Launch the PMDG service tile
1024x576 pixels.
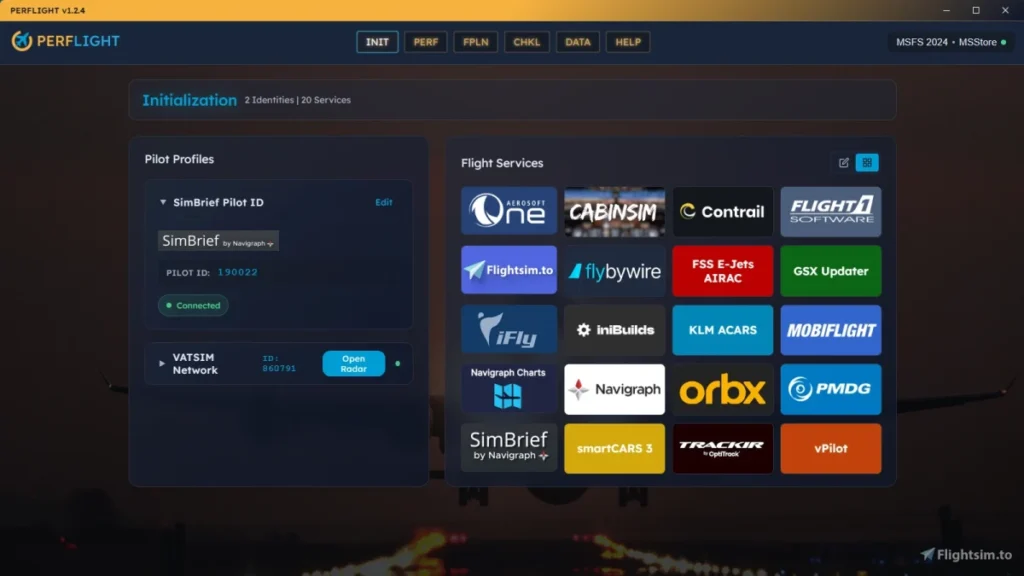[830, 389]
